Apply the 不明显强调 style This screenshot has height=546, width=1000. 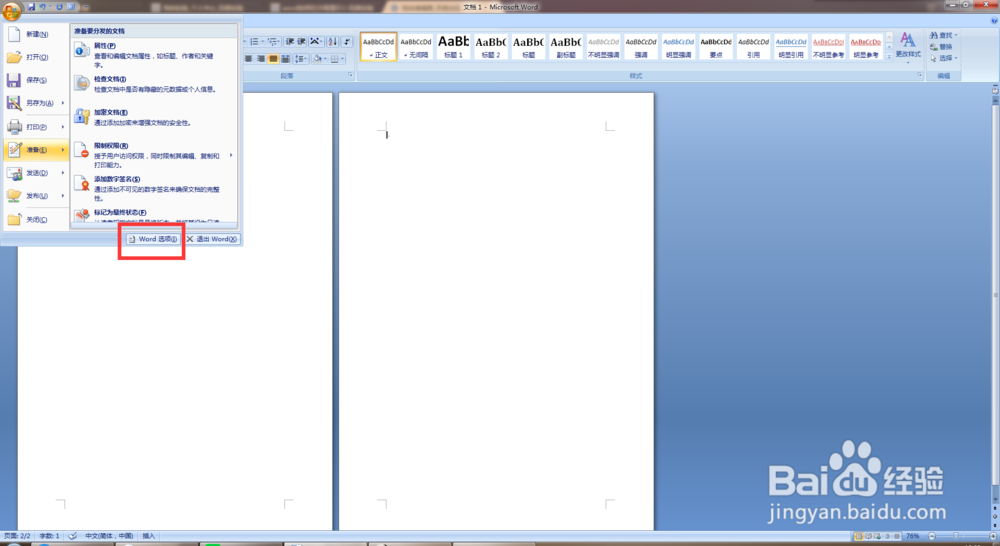point(603,47)
